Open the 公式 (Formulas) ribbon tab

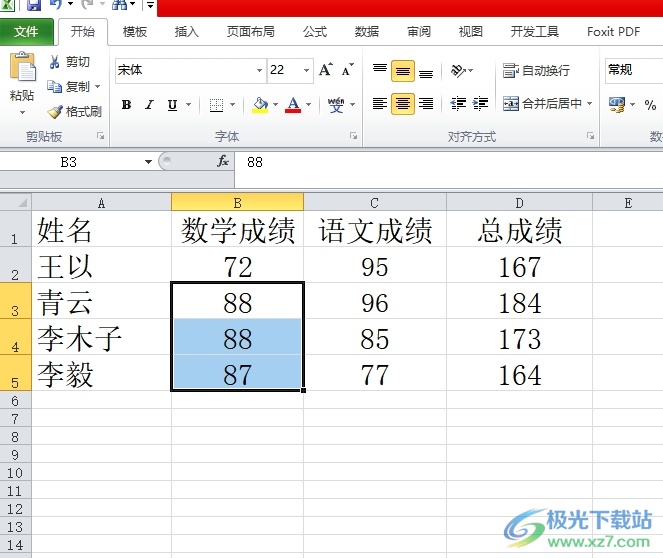point(315,32)
